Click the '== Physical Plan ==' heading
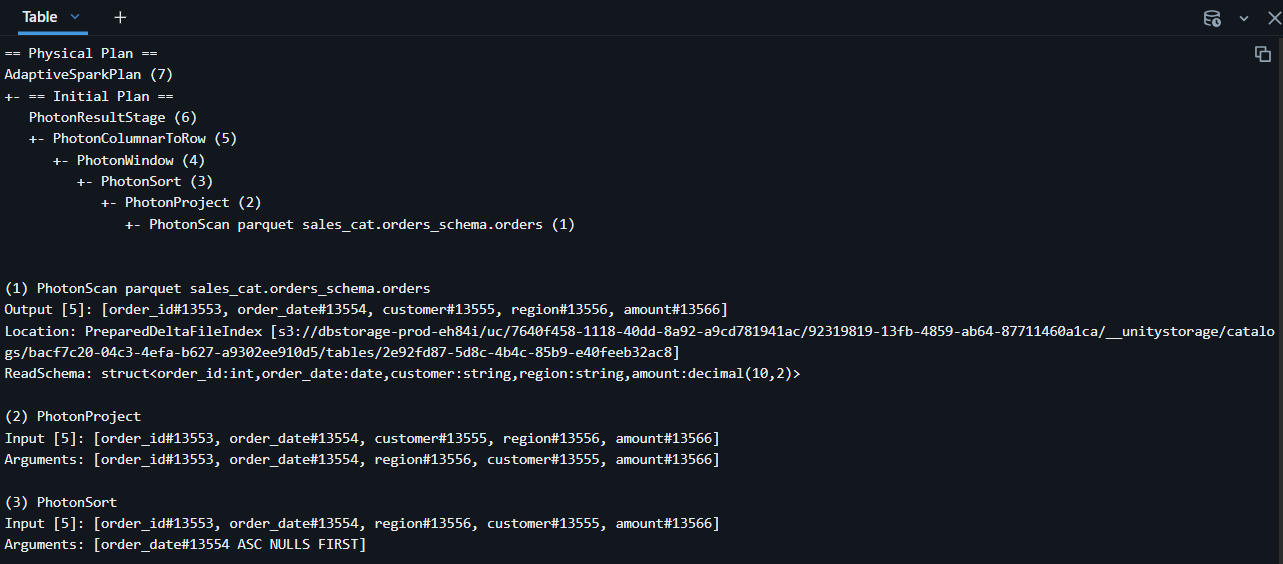The width and height of the screenshot is (1283, 564). coord(81,53)
